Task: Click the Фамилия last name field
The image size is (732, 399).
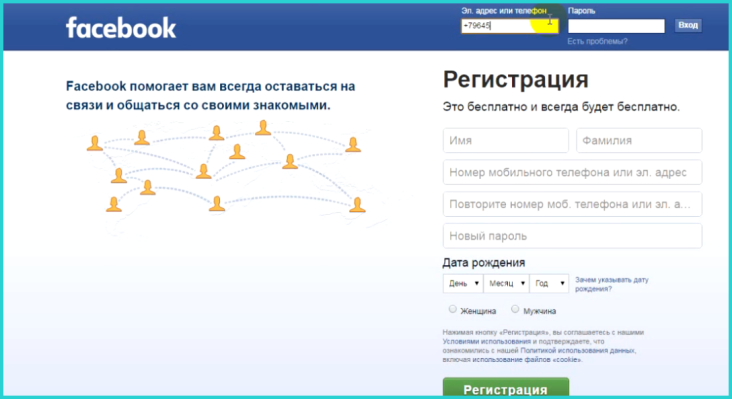Action: (x=639, y=140)
